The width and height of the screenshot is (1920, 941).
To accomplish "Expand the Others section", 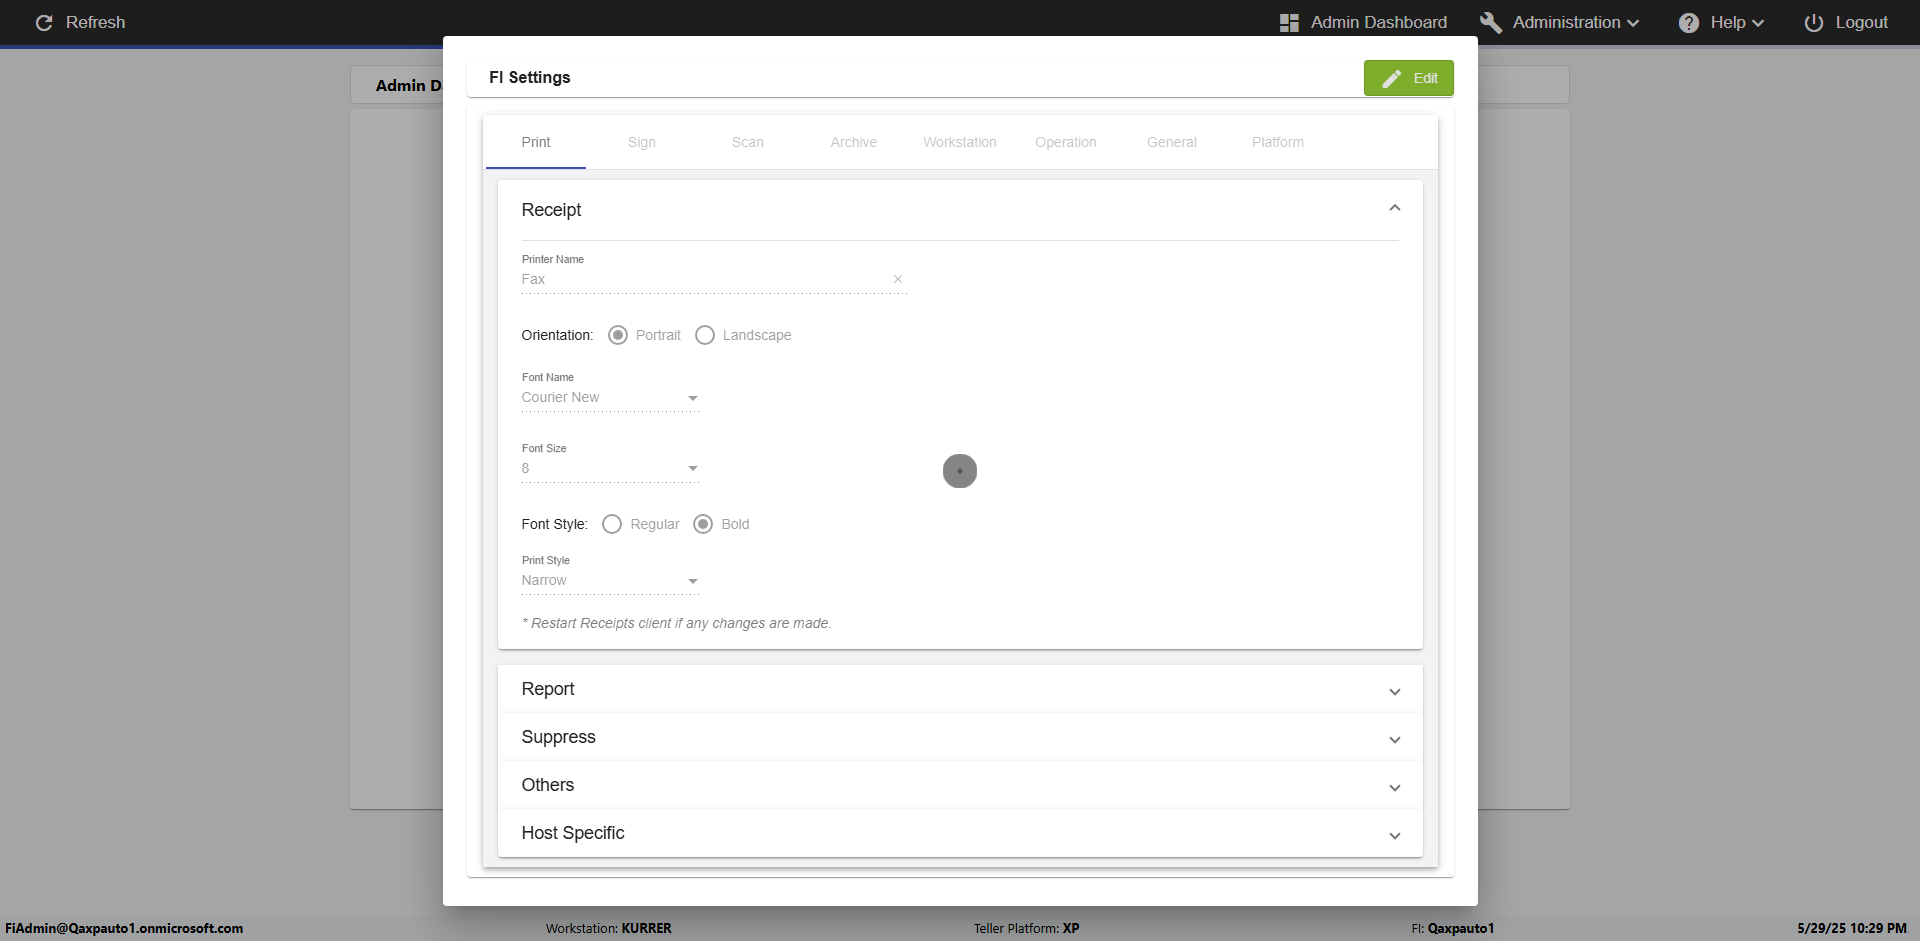I will (960, 785).
